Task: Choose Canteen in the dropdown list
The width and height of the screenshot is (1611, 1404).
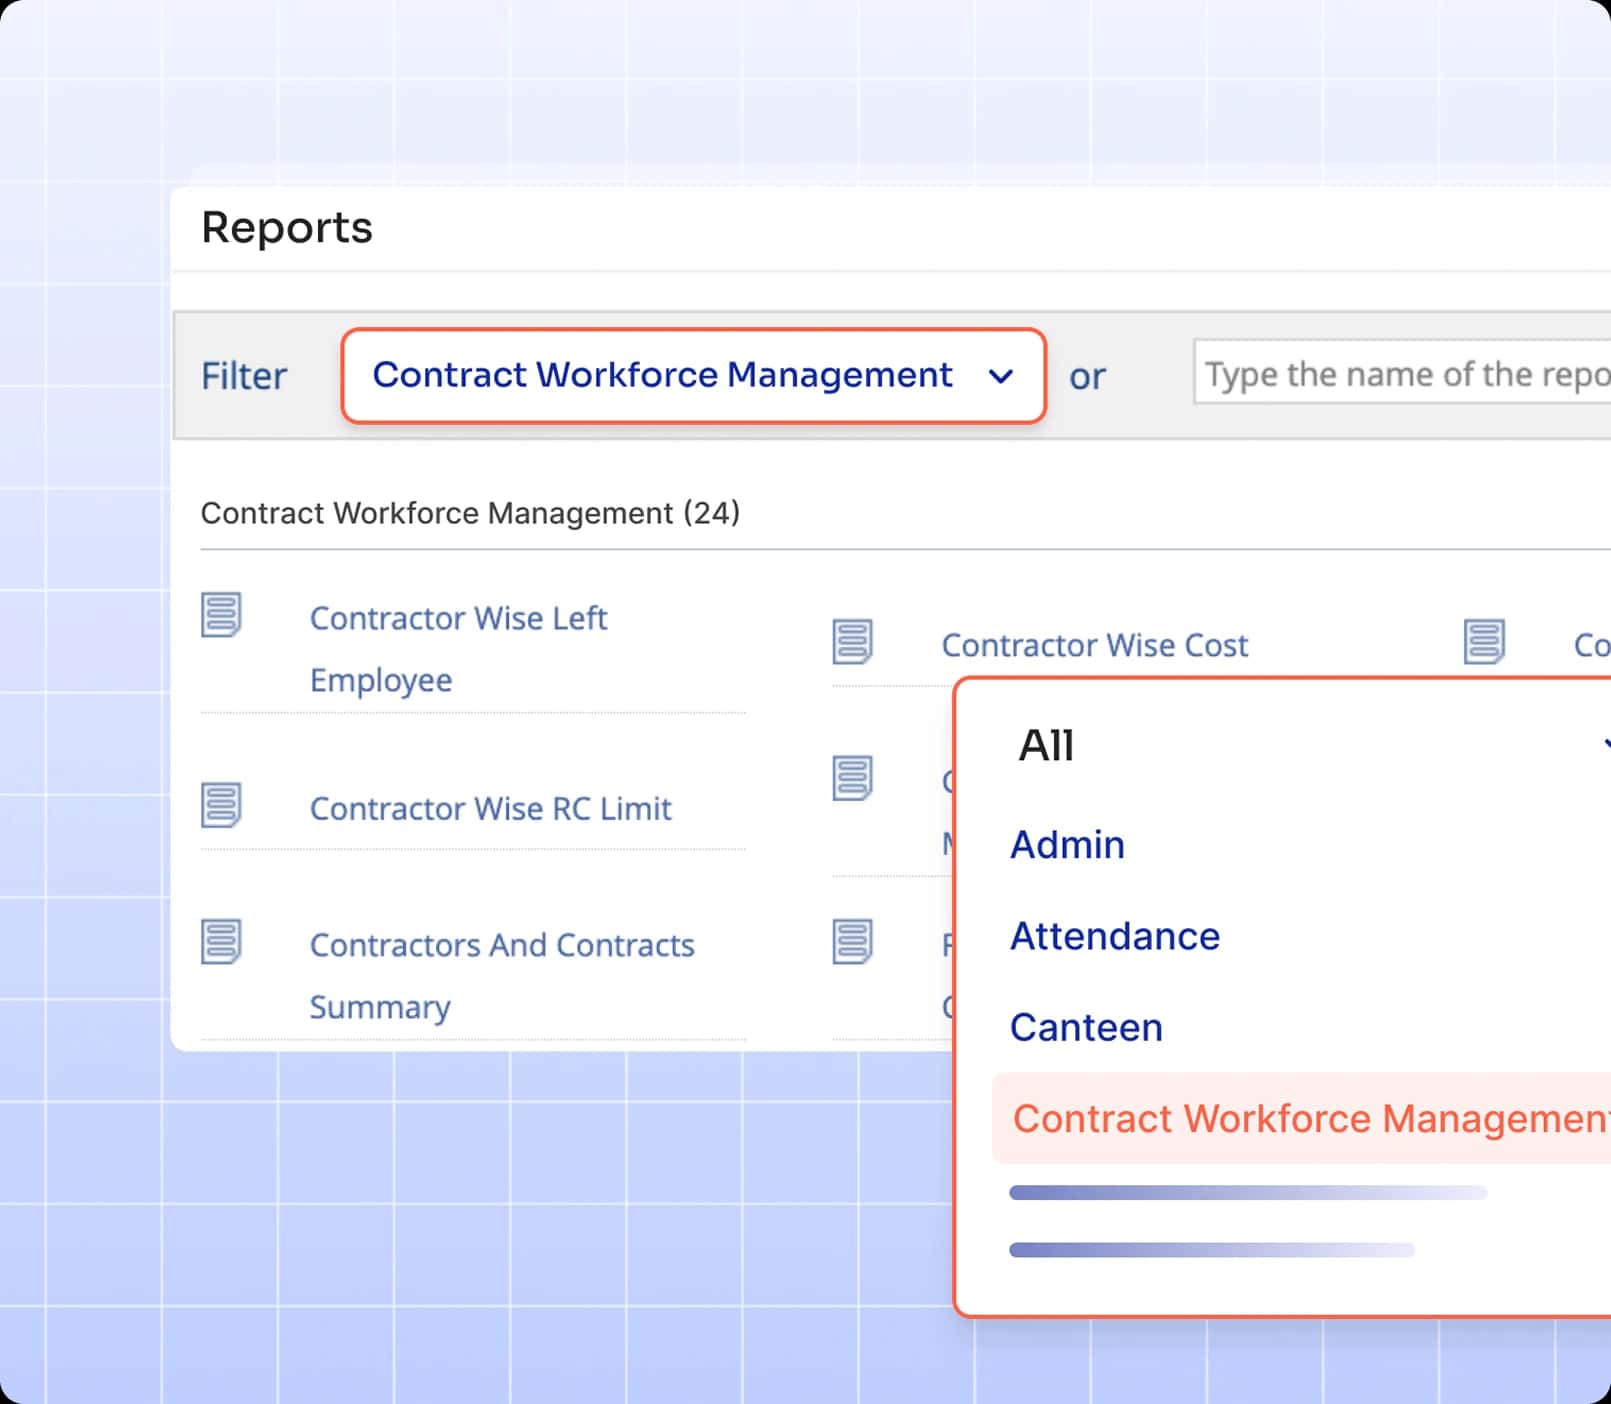Action: click(1086, 1027)
